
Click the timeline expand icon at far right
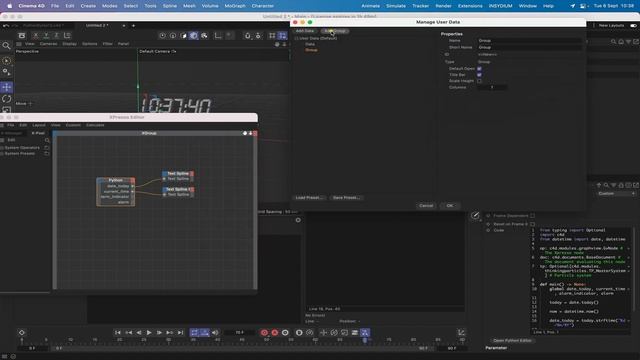tap(461, 333)
